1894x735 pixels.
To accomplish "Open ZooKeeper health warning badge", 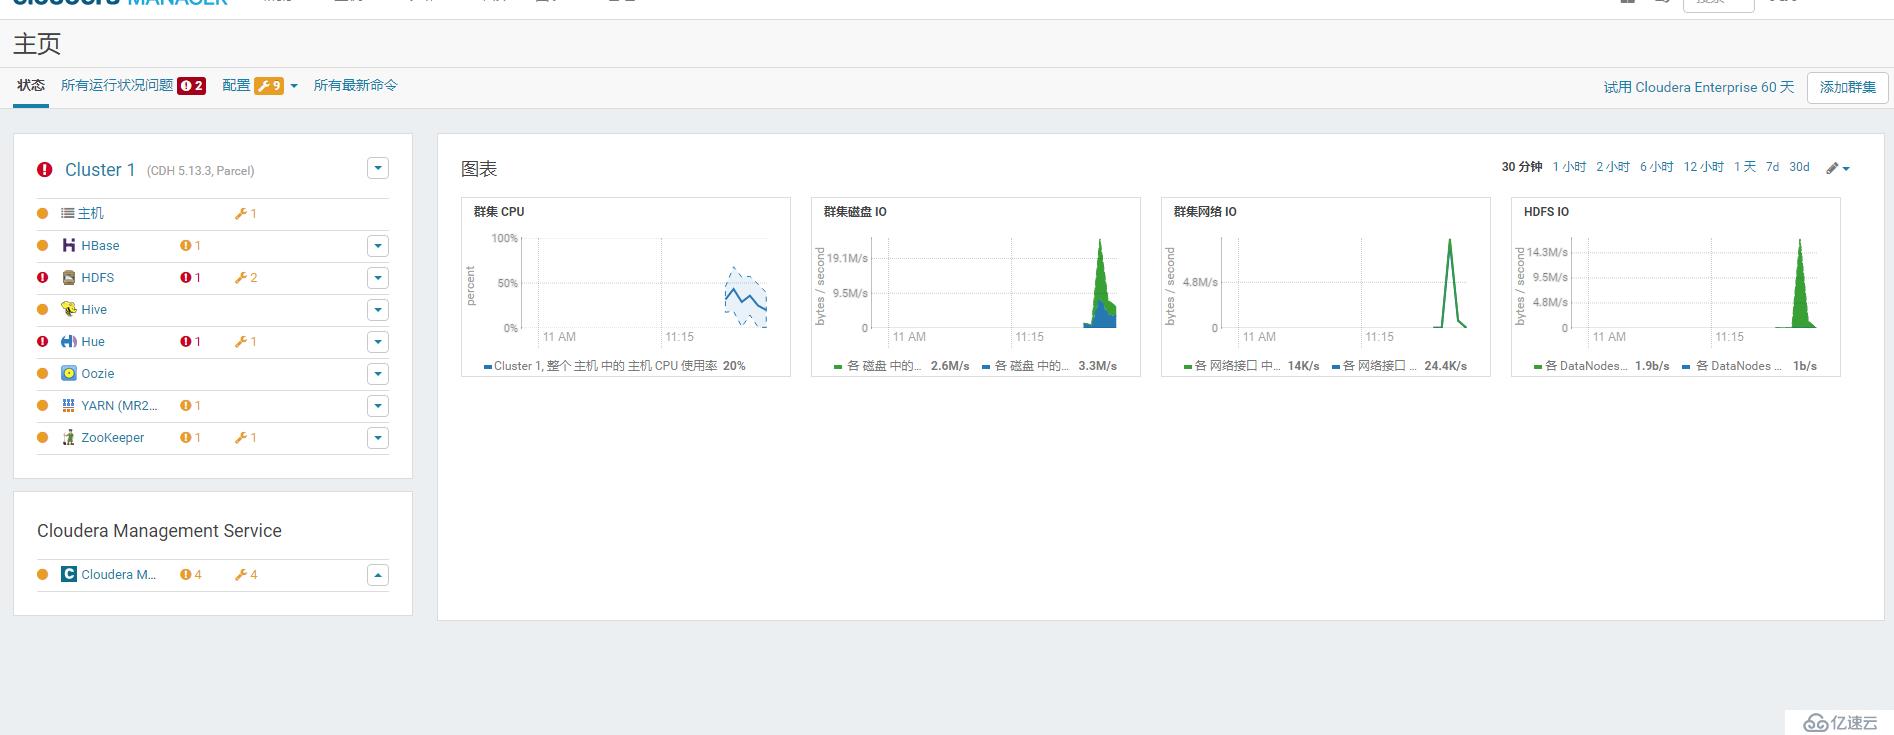I will (191, 437).
